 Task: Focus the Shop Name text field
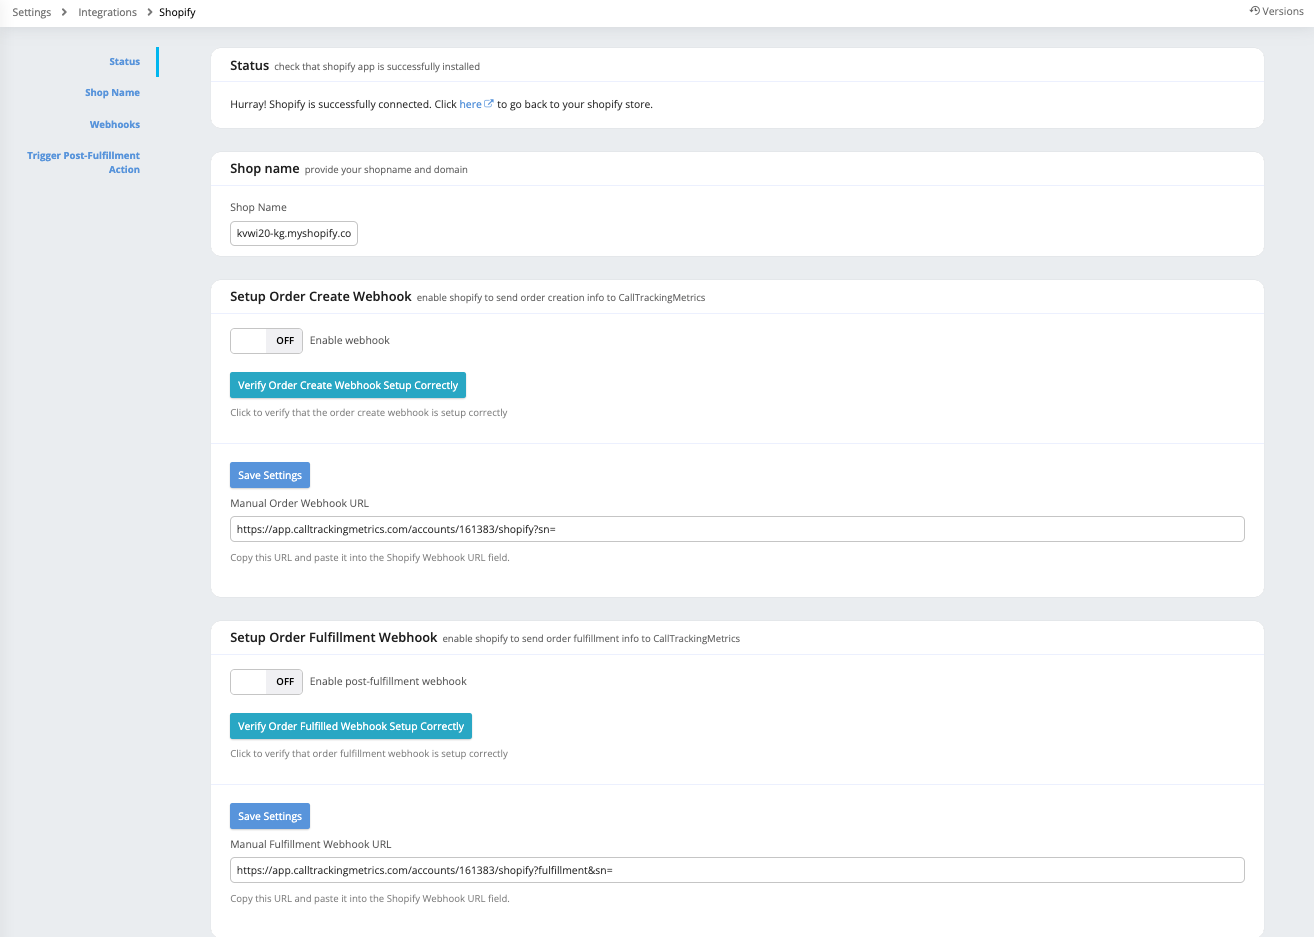(293, 233)
